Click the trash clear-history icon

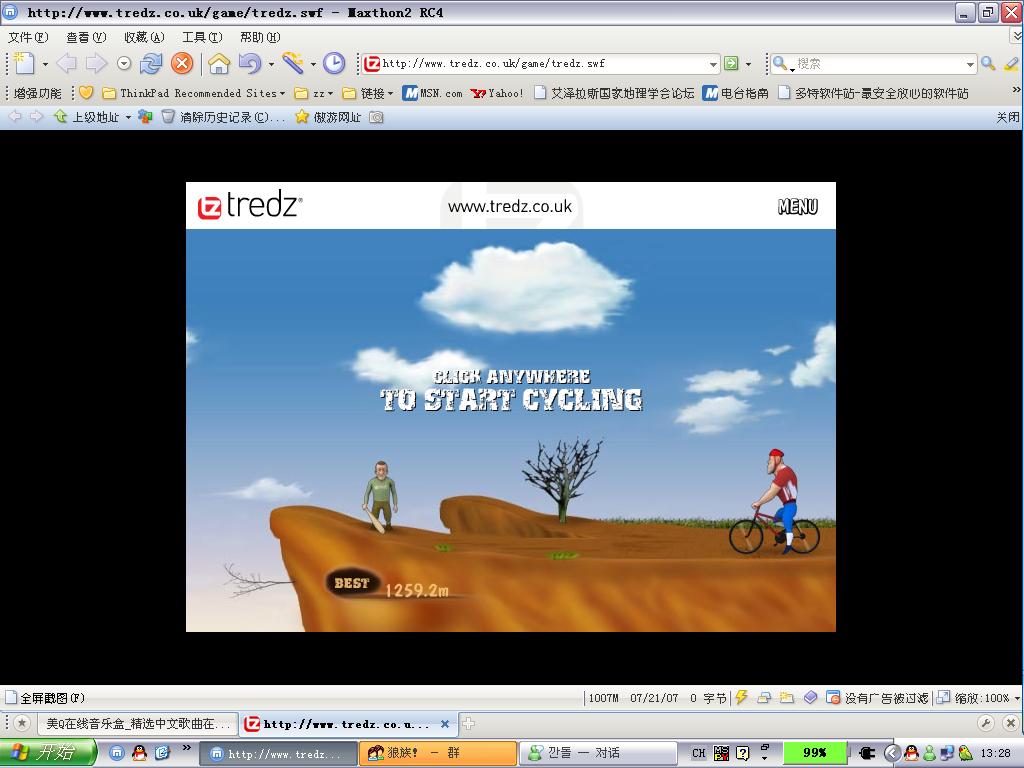(168, 117)
